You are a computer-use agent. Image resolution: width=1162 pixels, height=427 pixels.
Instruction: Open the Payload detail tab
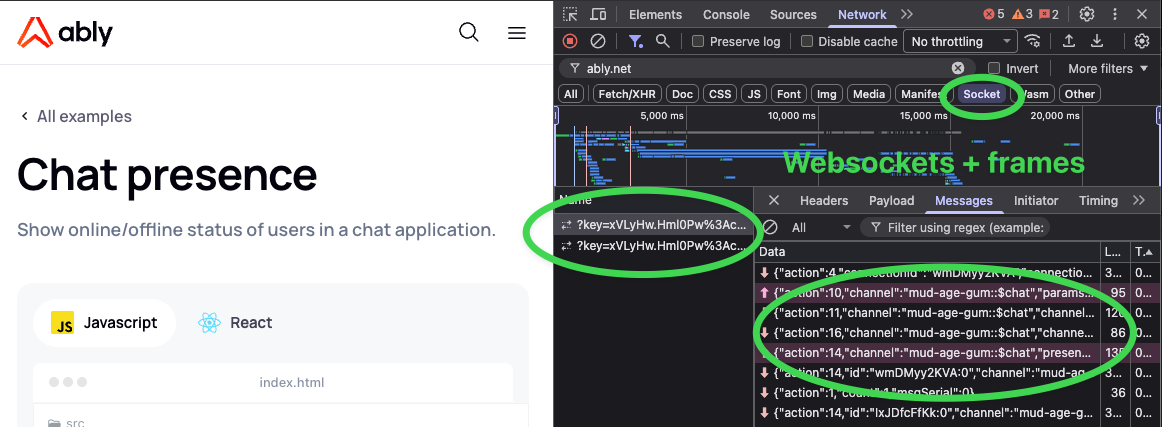coord(892,200)
